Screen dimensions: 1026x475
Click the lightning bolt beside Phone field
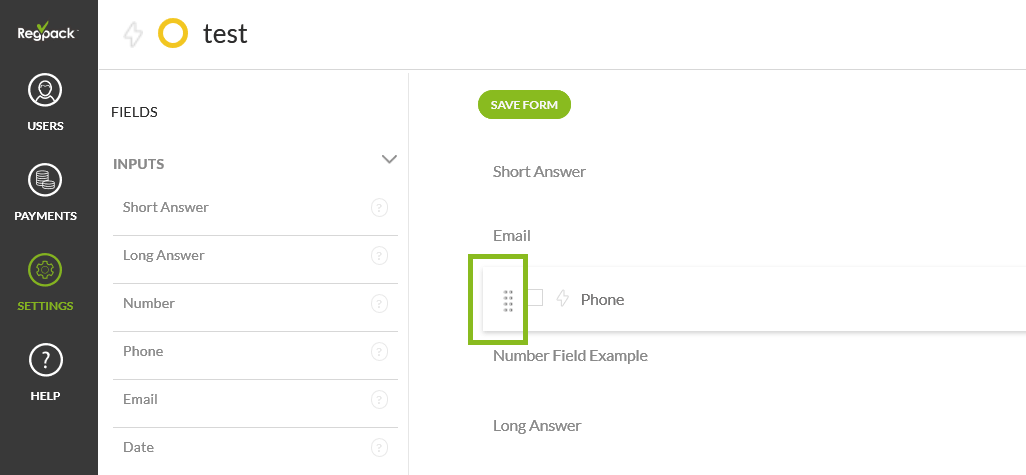562,298
